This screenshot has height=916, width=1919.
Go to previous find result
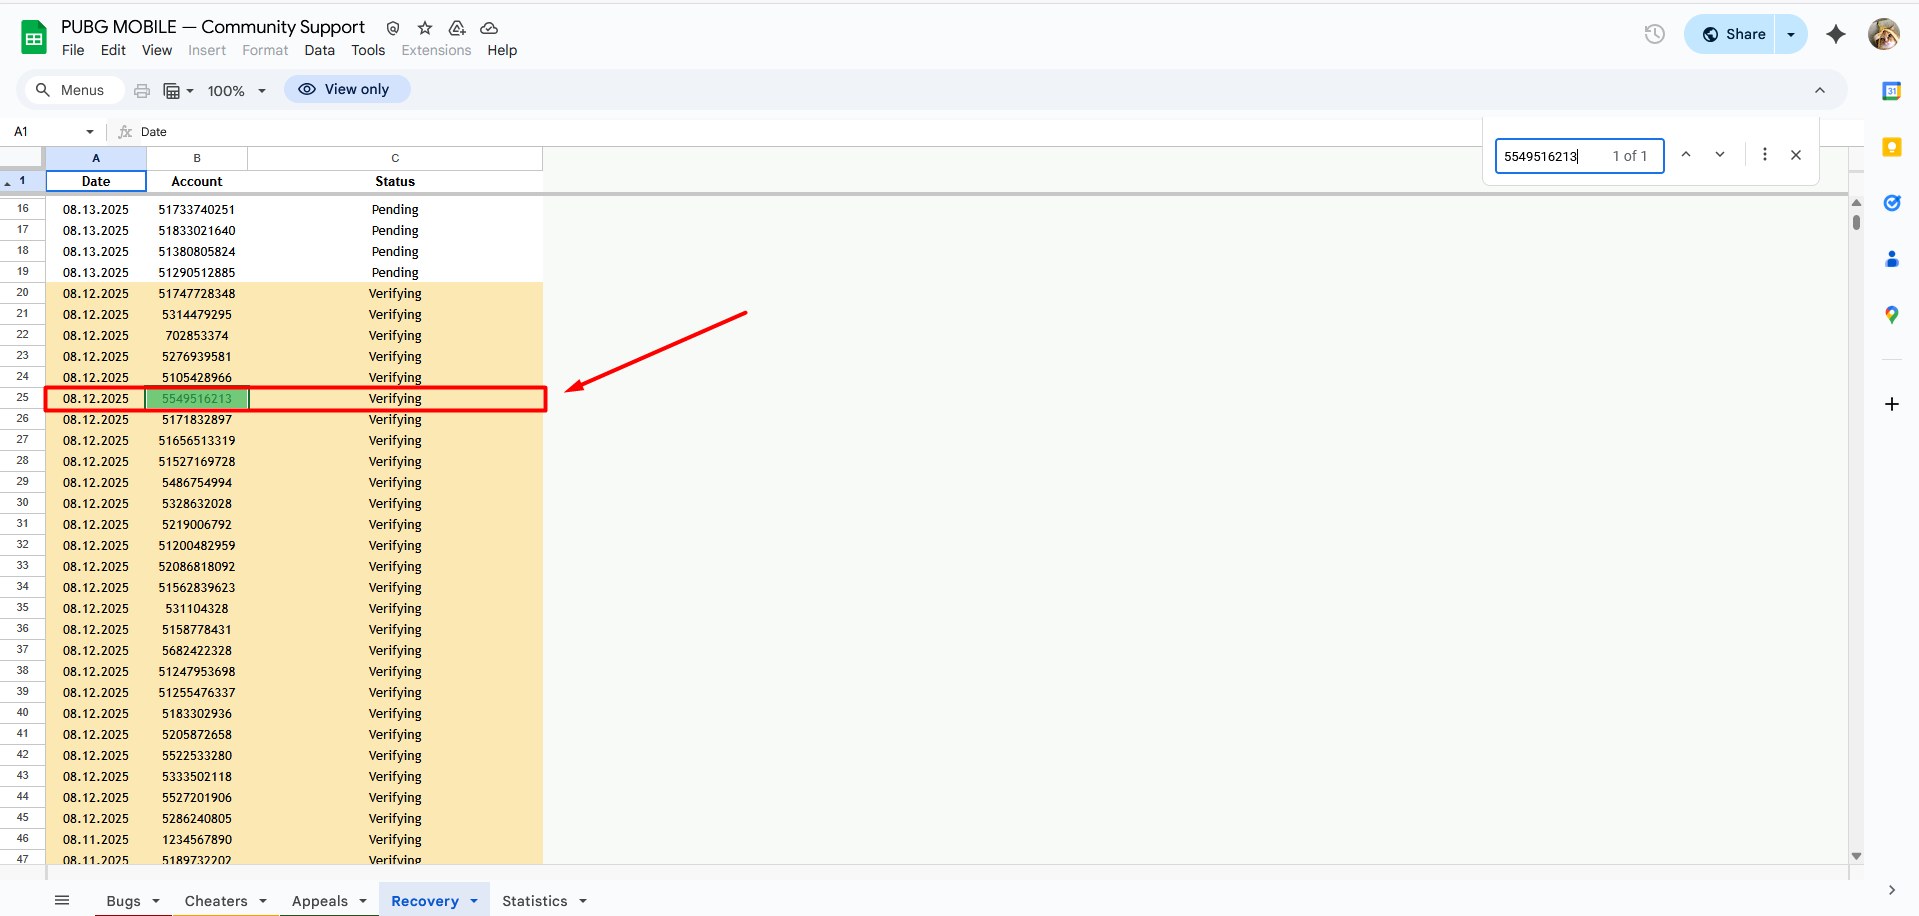(1686, 155)
